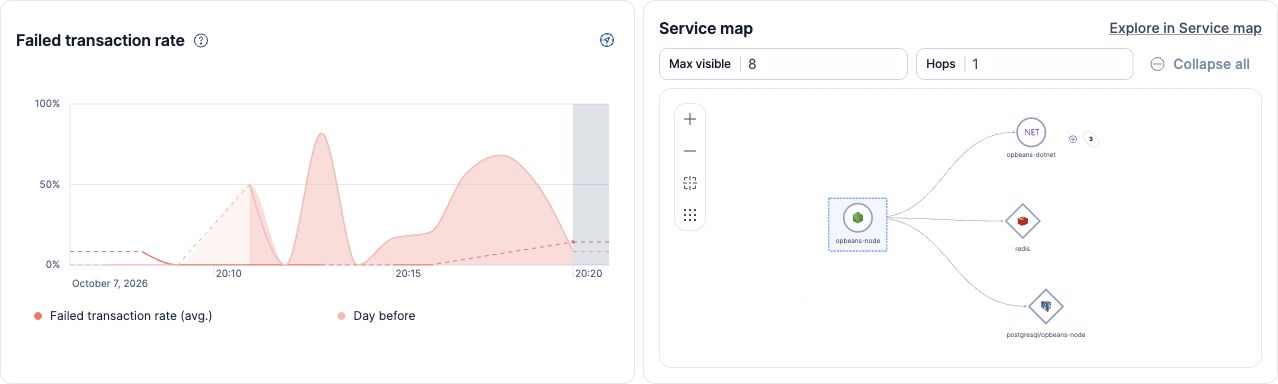This screenshot has height=384, width=1278.
Task: Click the Failed transaction rate title
Action: (101, 41)
